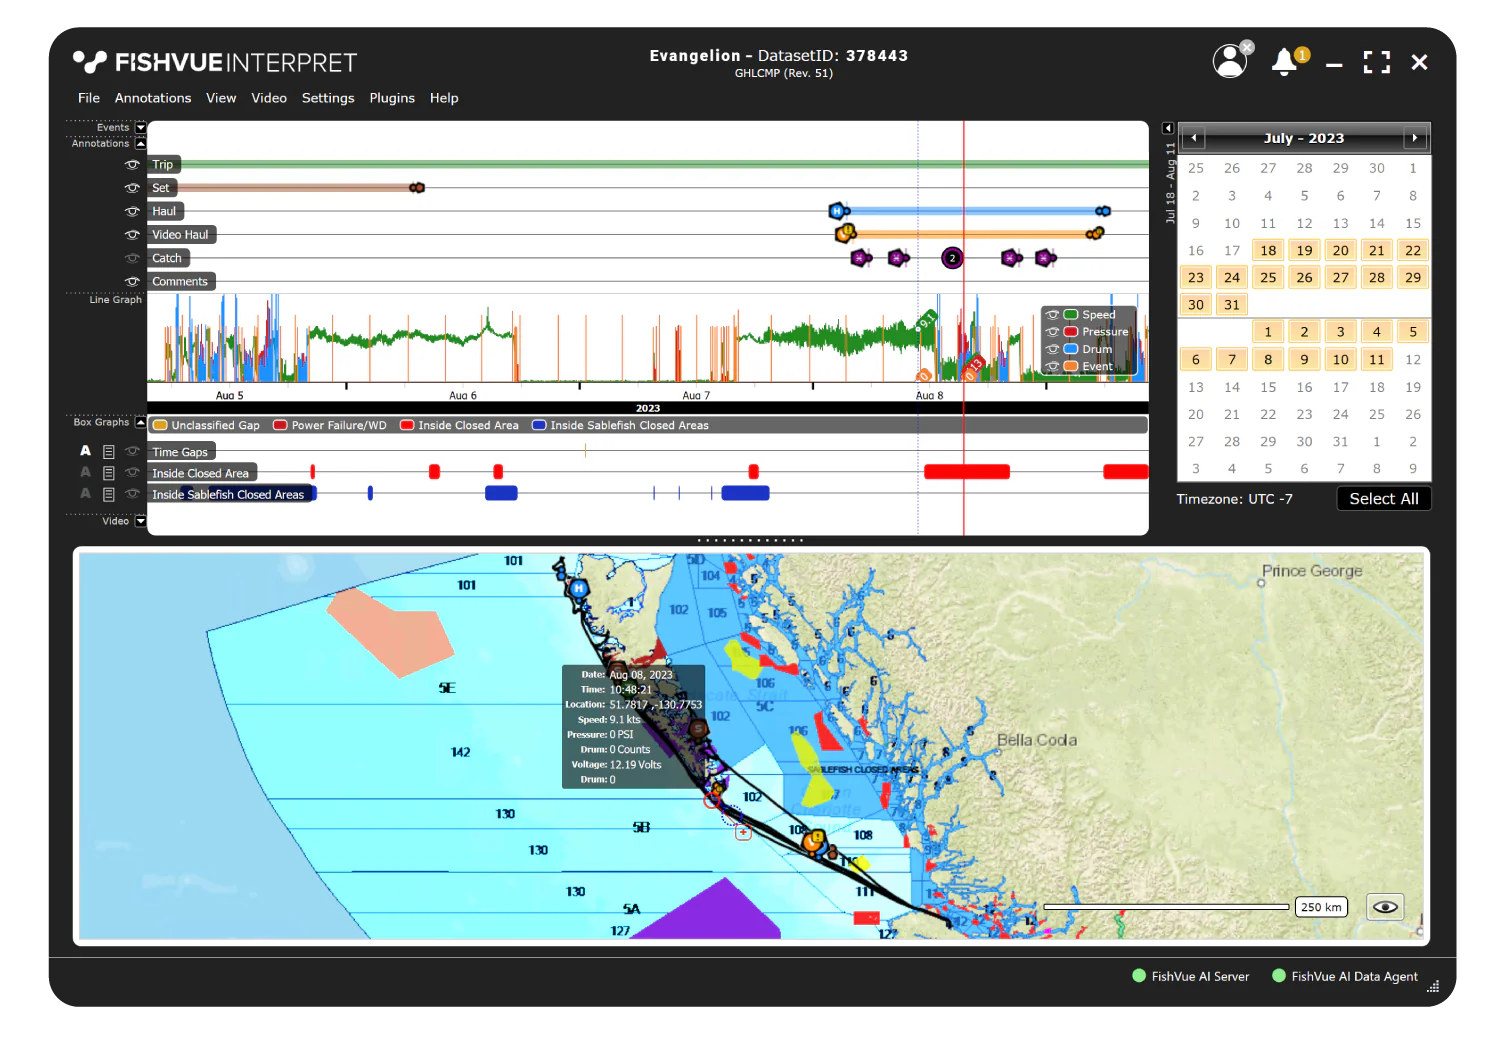Open the user account profile icon
This screenshot has width=1496, height=1050.
1229,62
